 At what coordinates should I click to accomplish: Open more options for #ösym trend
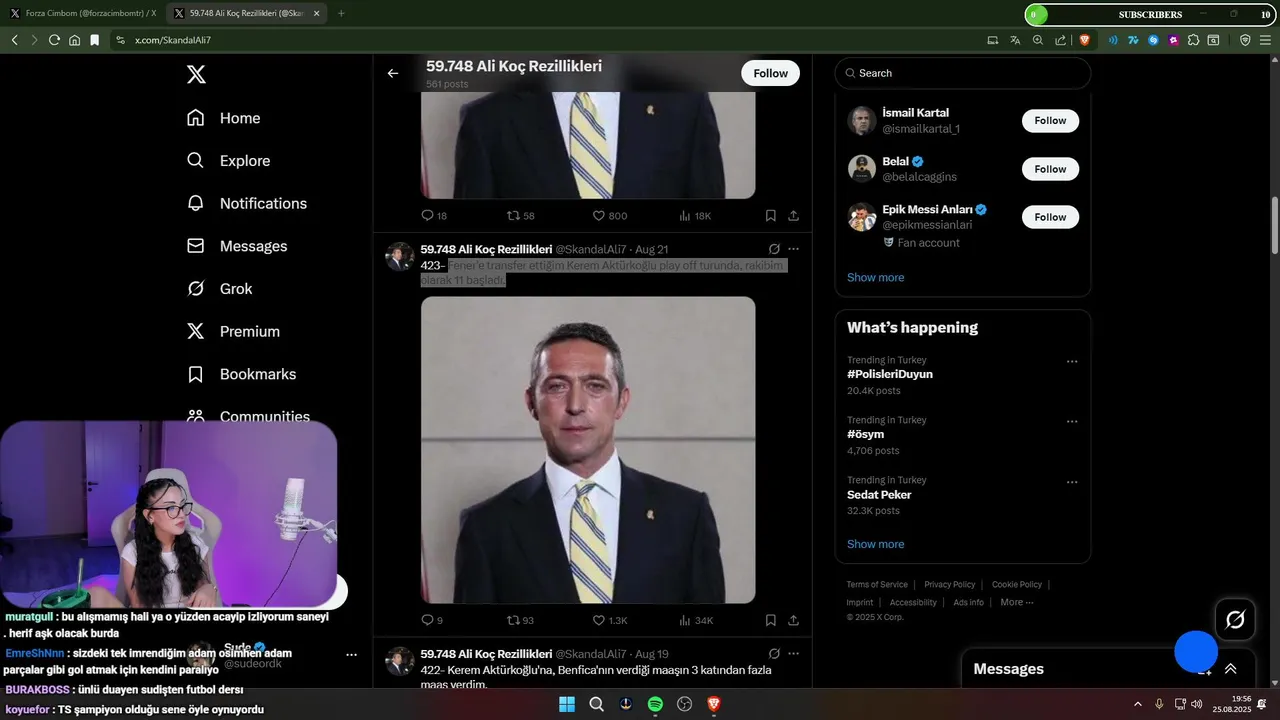(x=1072, y=422)
